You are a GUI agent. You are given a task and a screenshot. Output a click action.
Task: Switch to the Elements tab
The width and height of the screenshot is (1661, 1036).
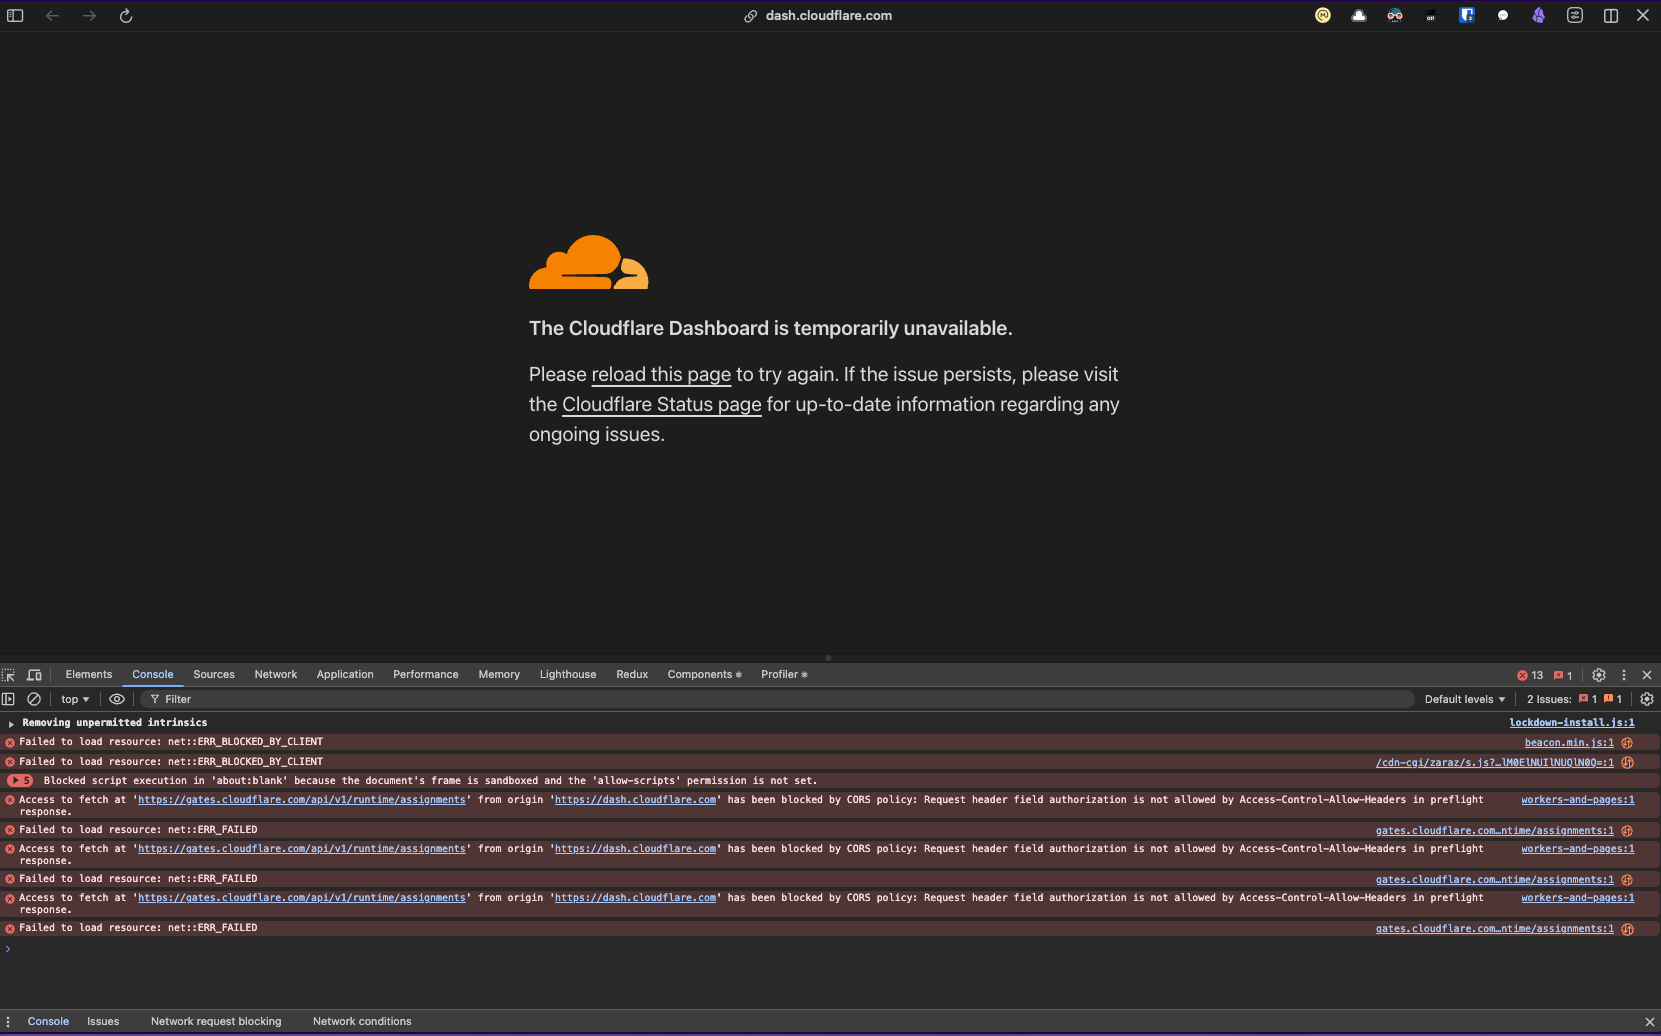point(89,675)
